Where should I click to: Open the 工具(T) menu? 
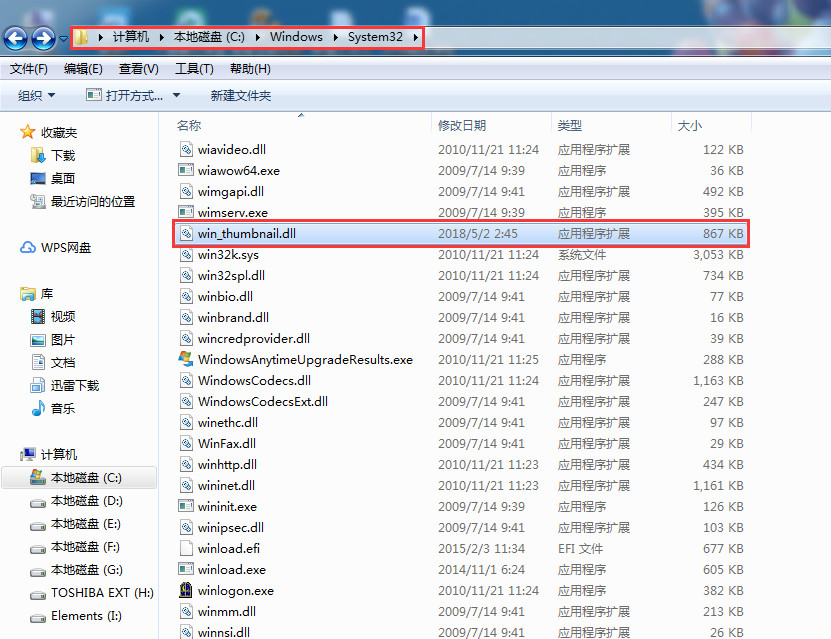click(194, 69)
